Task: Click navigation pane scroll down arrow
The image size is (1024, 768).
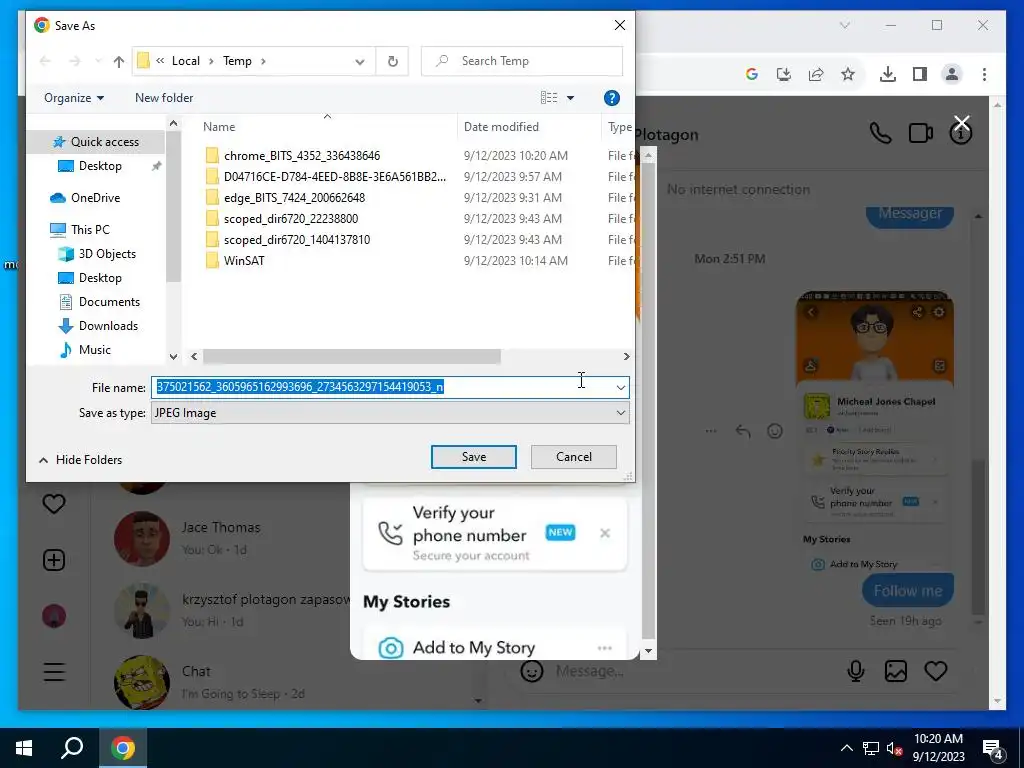Action: point(173,357)
